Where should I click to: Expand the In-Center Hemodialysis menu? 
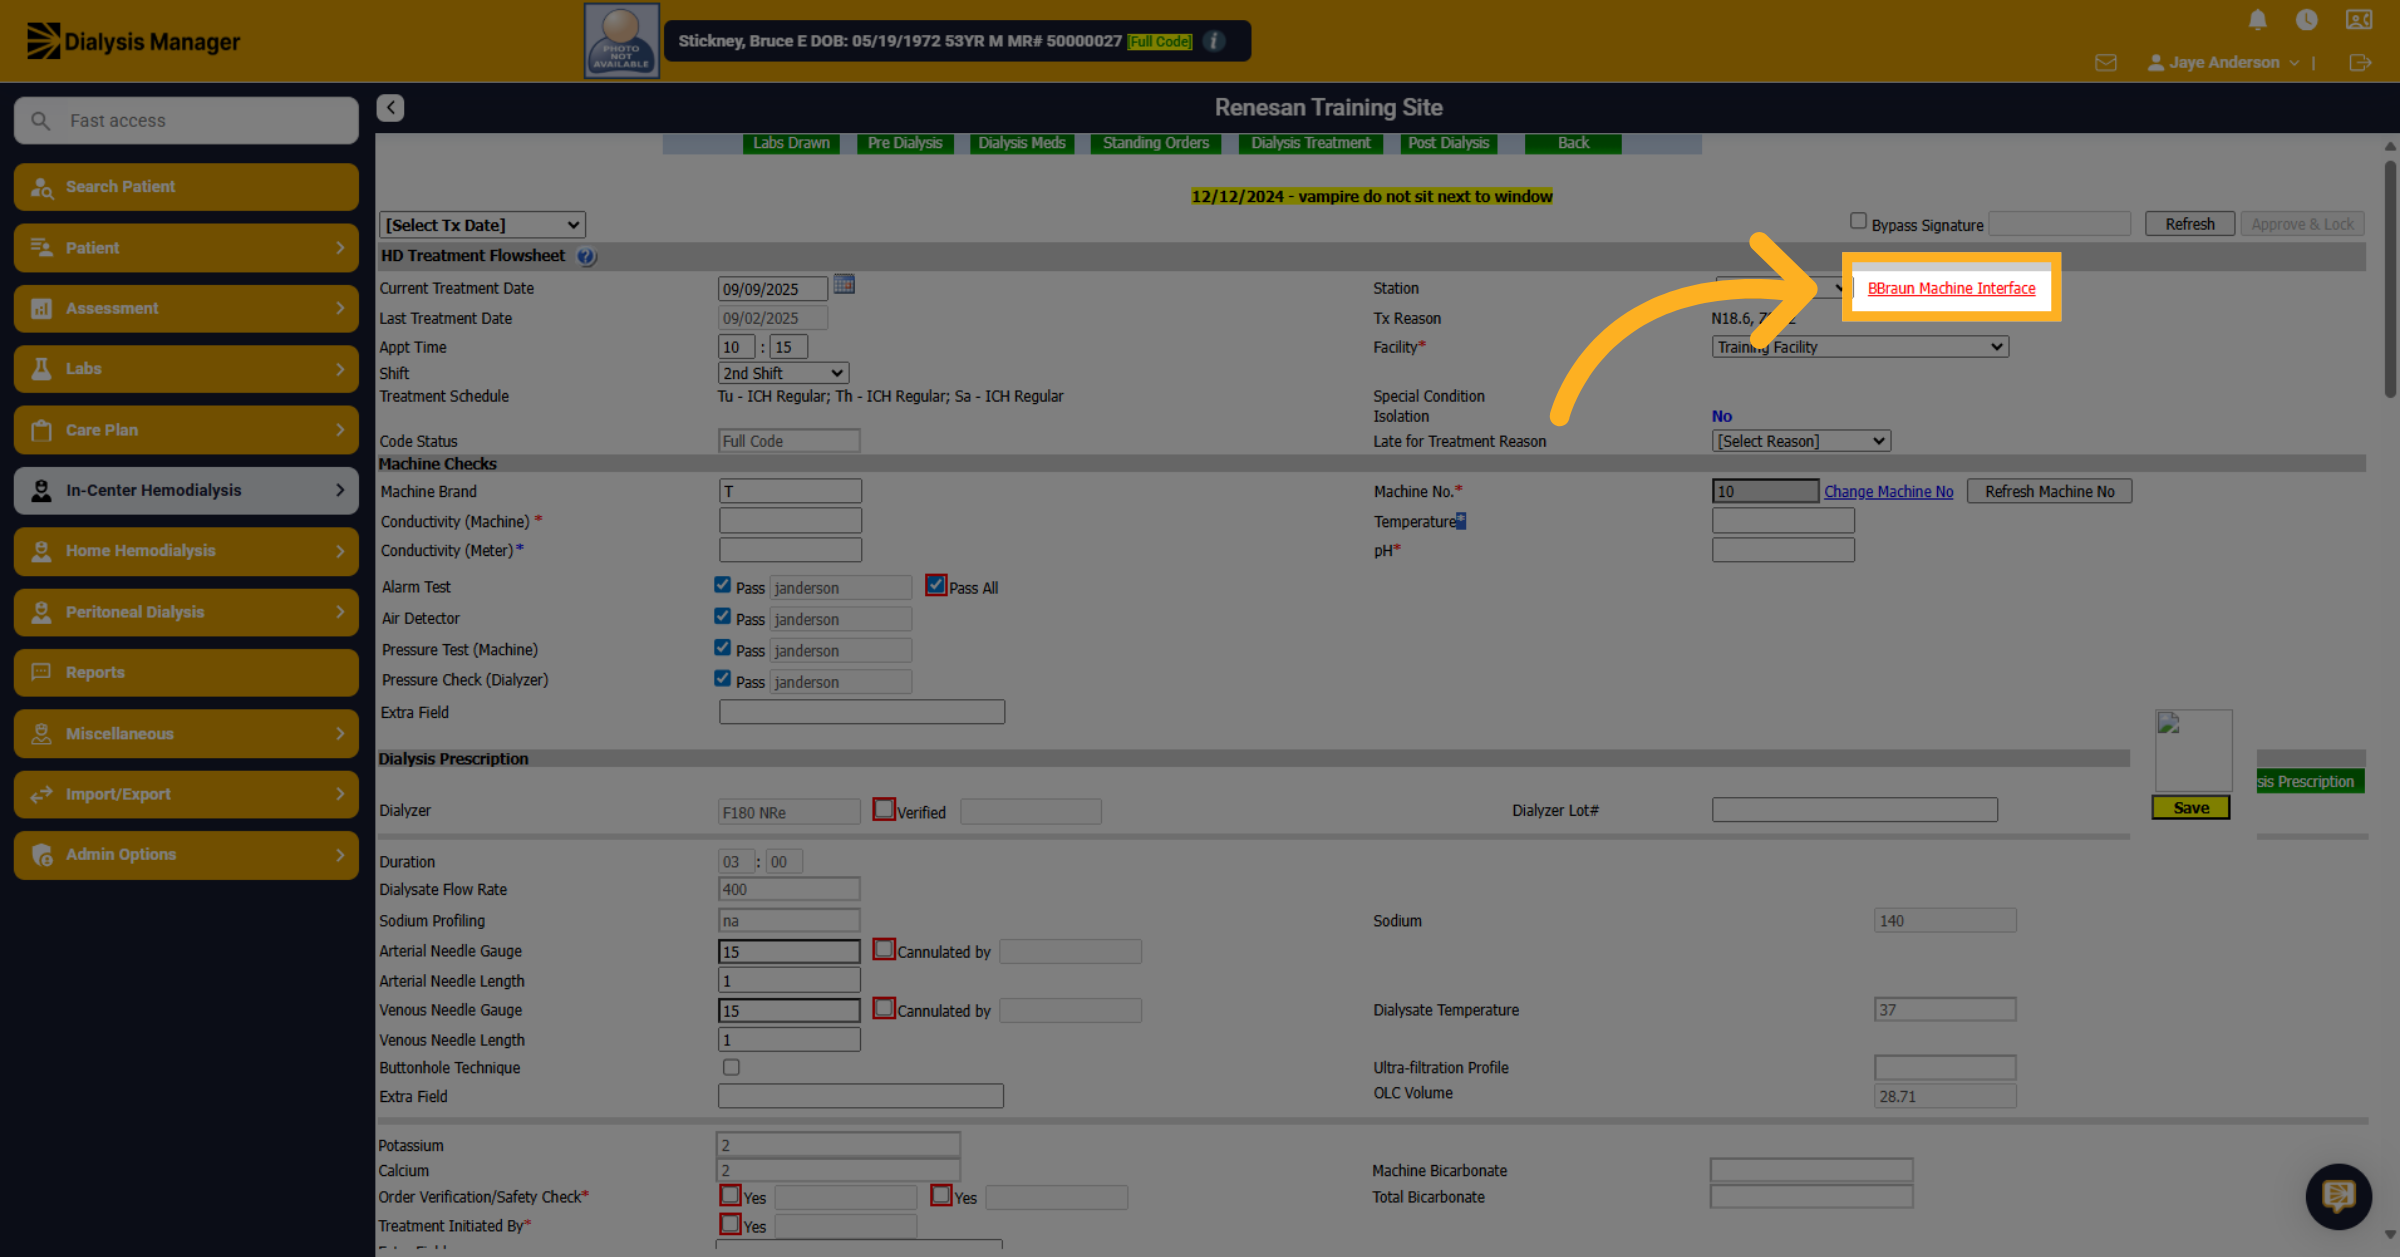pyautogui.click(x=186, y=491)
